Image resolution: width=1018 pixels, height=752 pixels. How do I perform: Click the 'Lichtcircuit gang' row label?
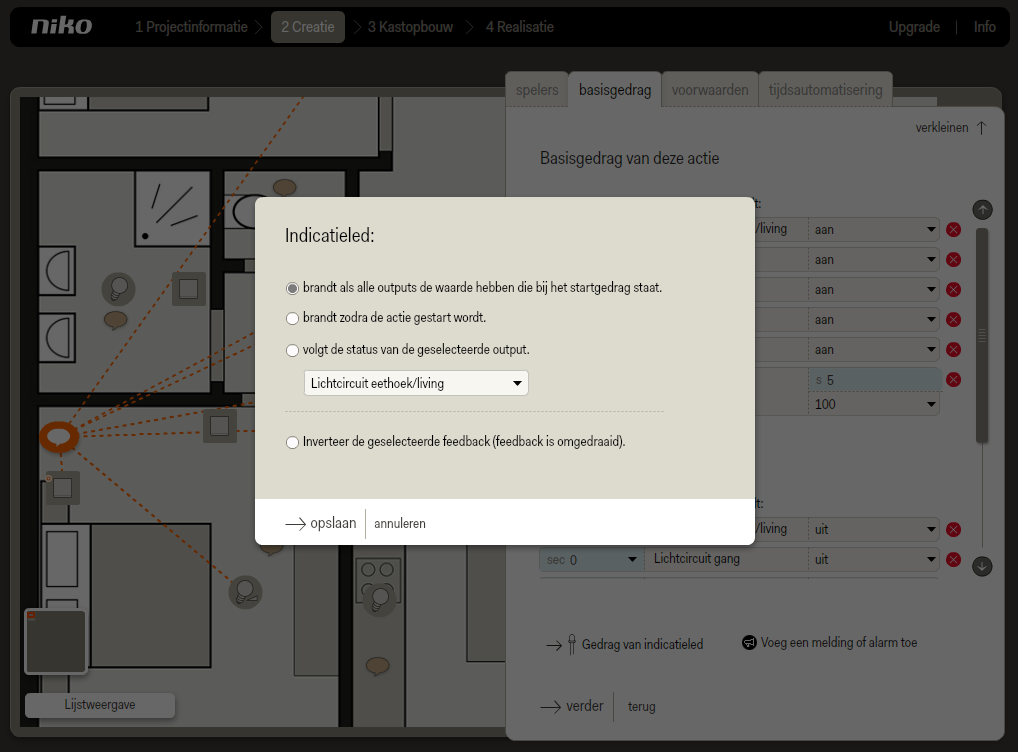[697, 558]
